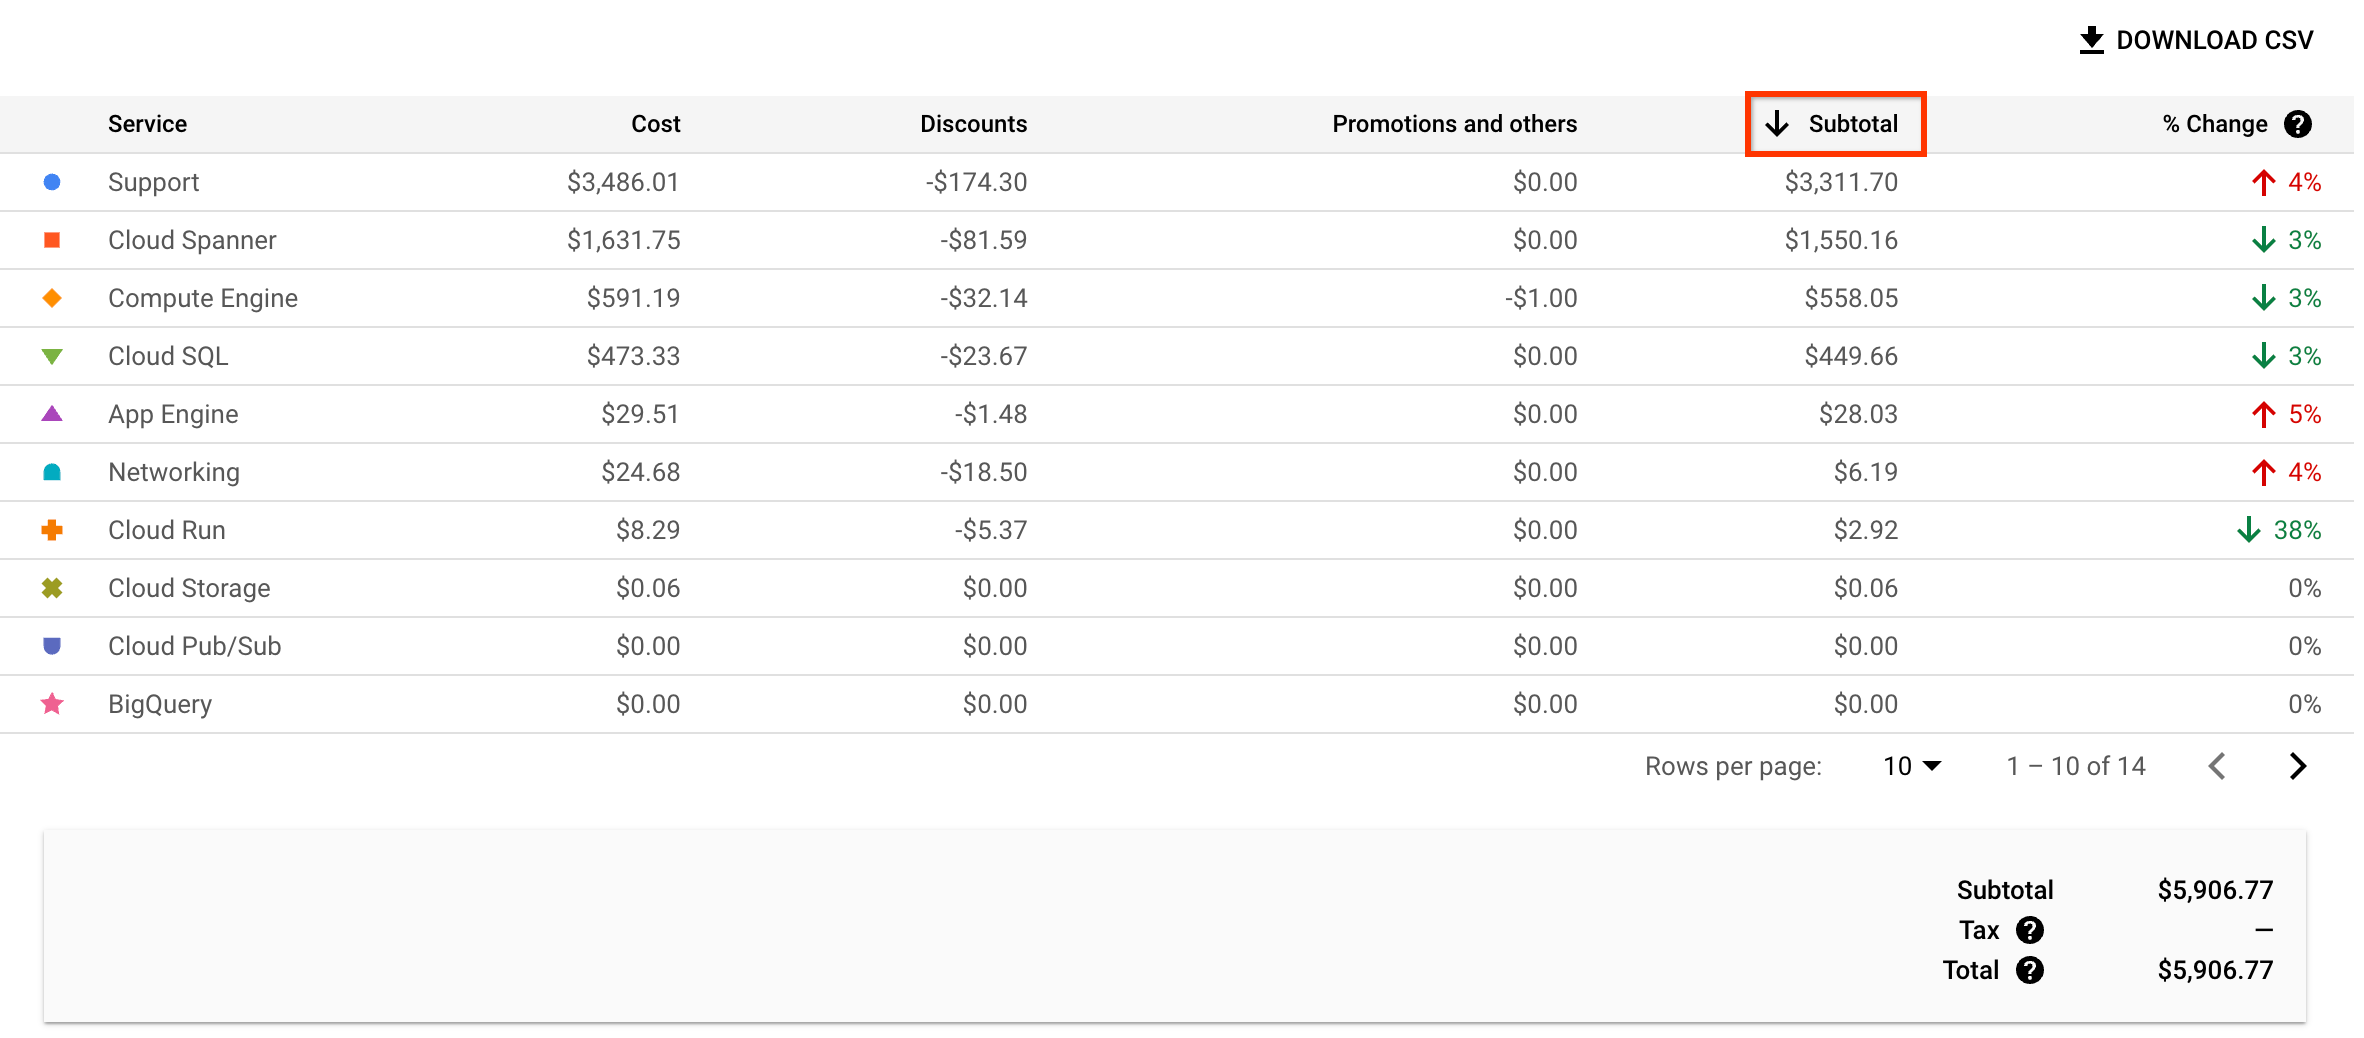Click the $3,486.01 Support cost value

tap(623, 182)
